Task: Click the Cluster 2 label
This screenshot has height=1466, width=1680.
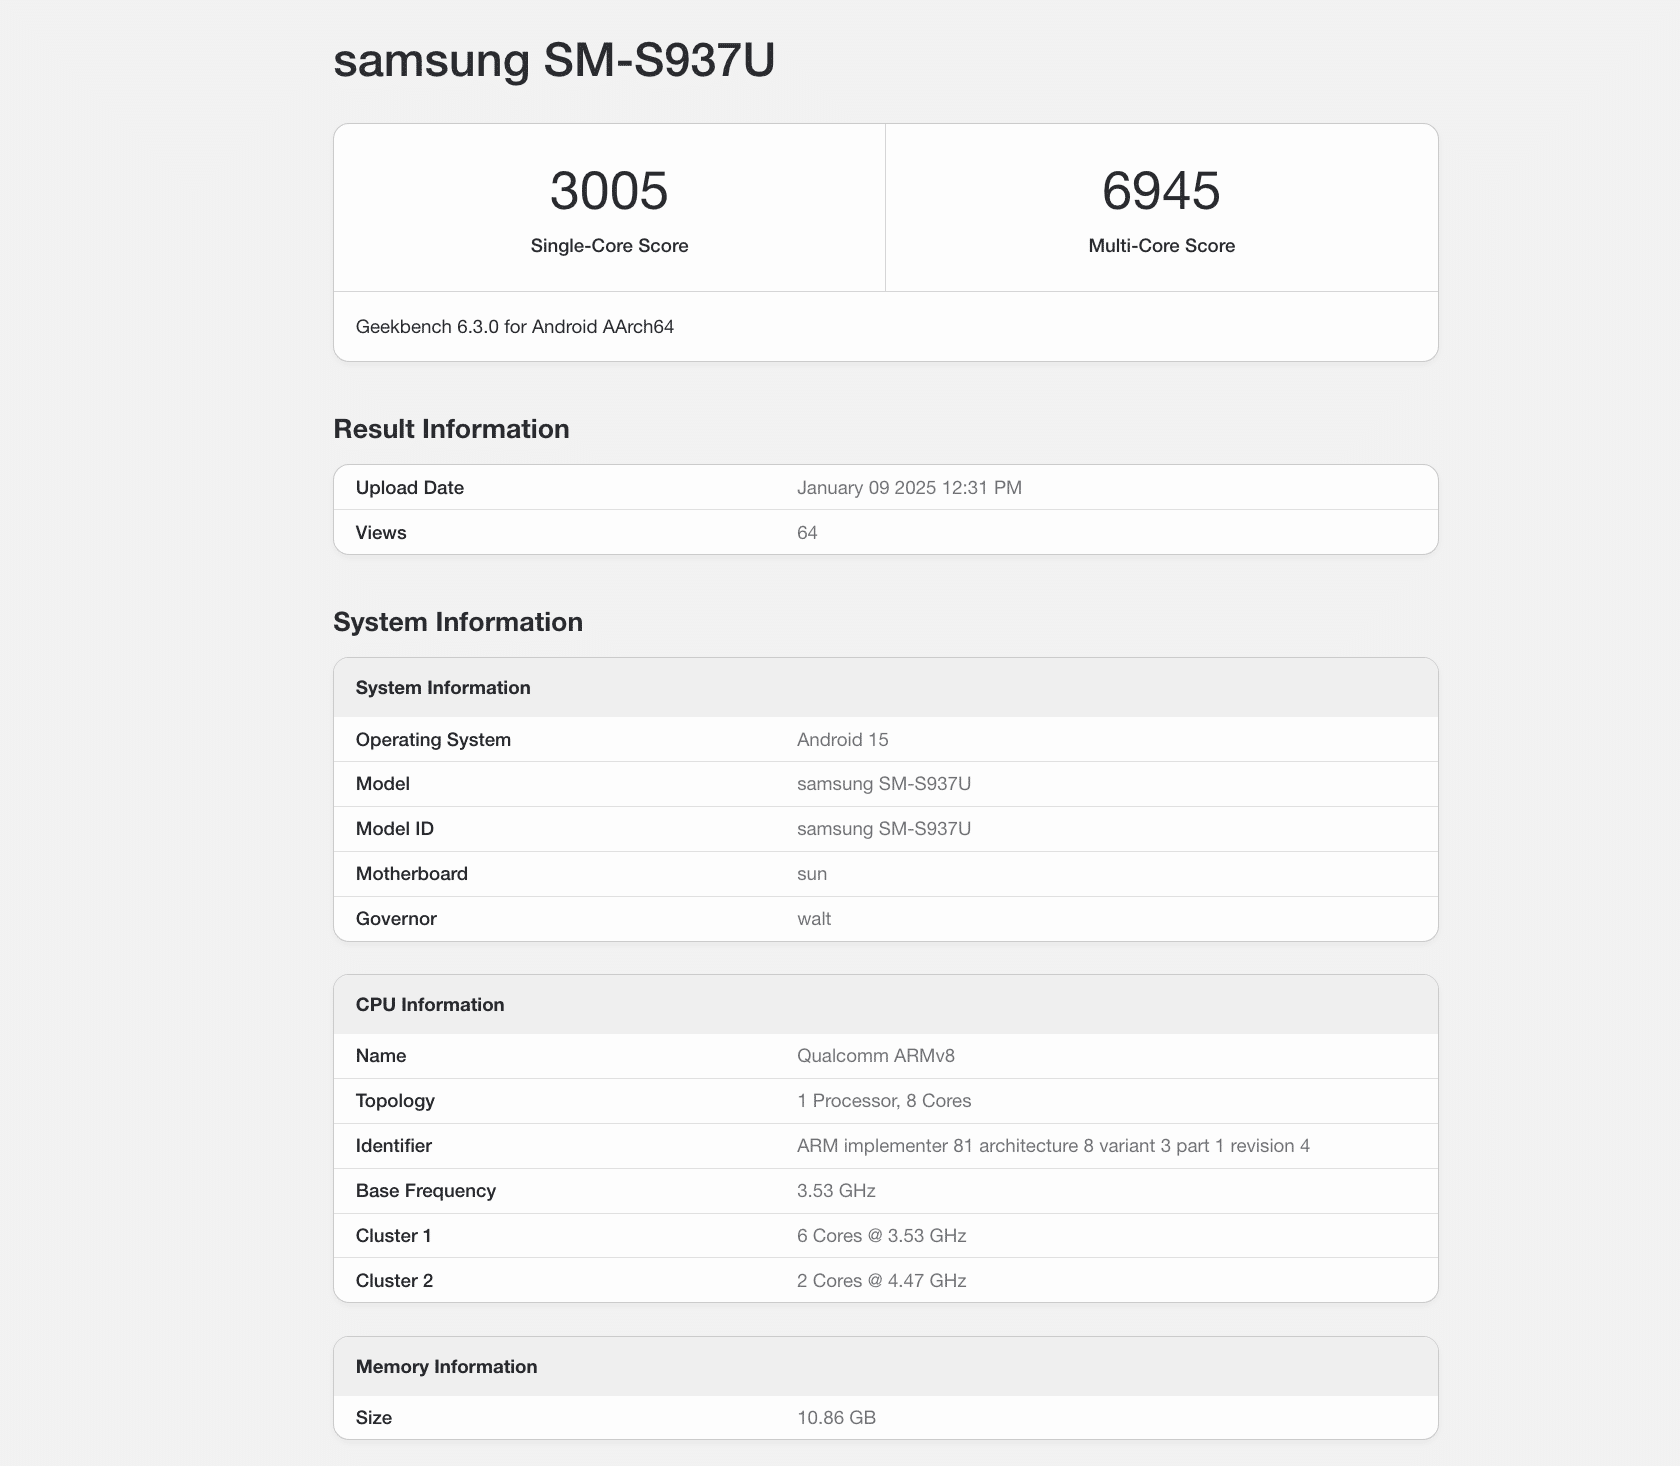Action: tap(394, 1281)
